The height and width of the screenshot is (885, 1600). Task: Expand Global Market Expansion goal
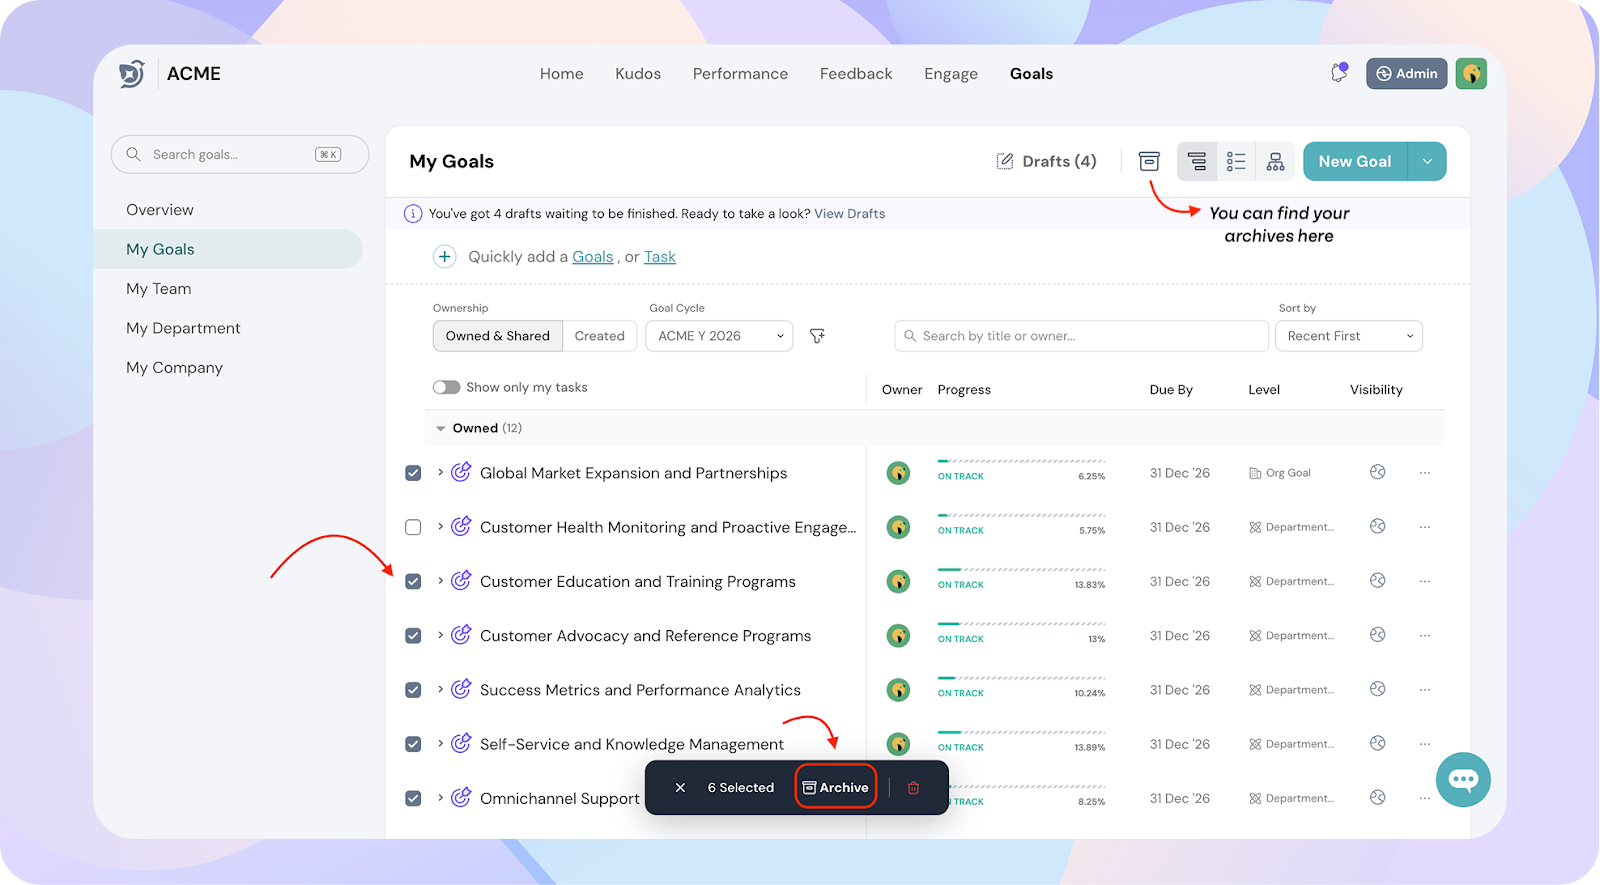(440, 472)
